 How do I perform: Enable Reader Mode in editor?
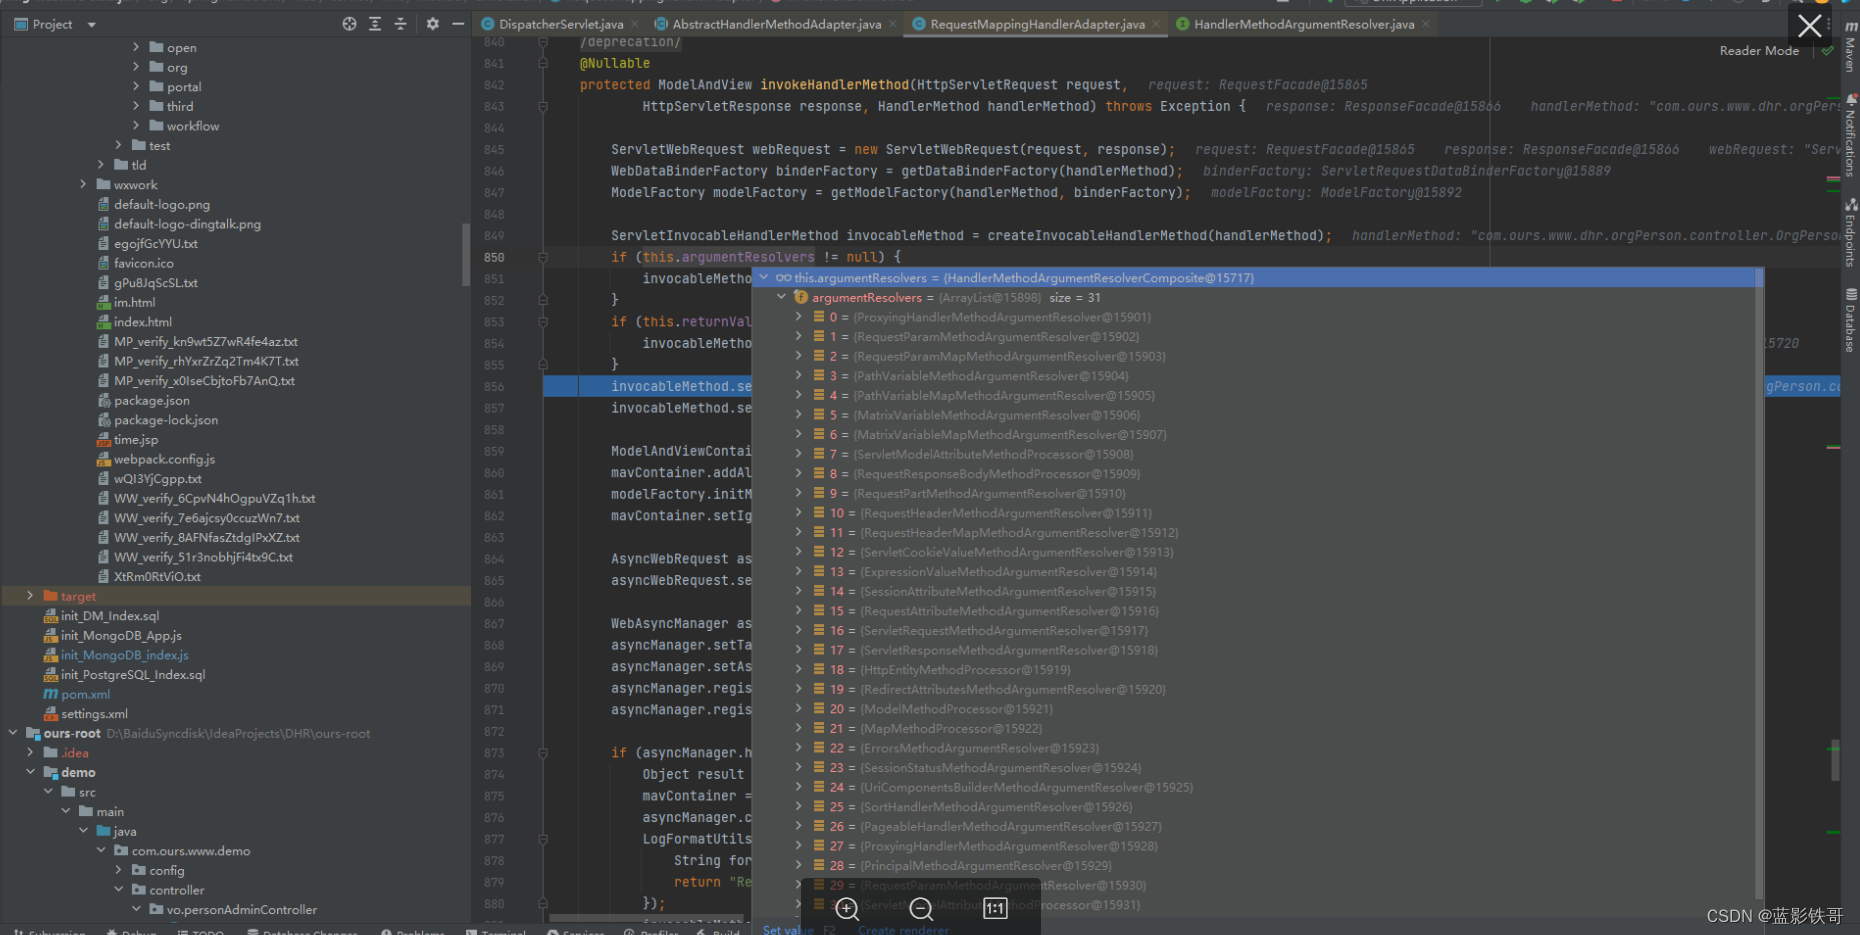[x=1759, y=51]
